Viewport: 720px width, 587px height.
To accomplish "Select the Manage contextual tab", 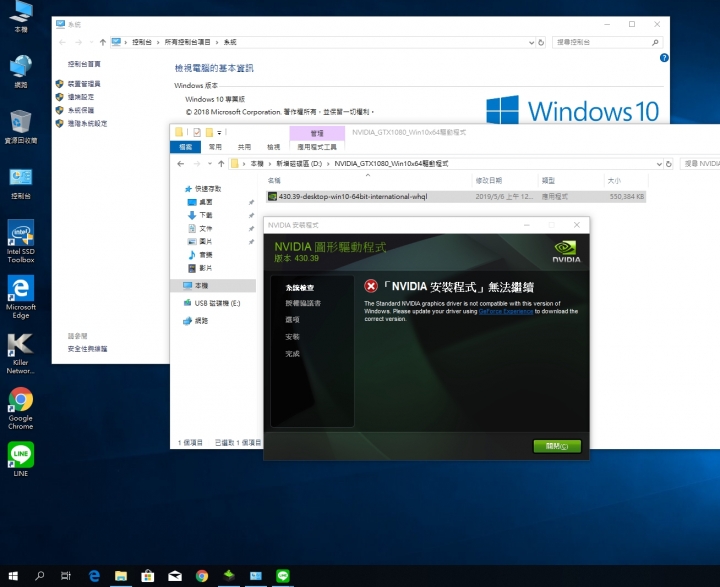I will (x=317, y=133).
